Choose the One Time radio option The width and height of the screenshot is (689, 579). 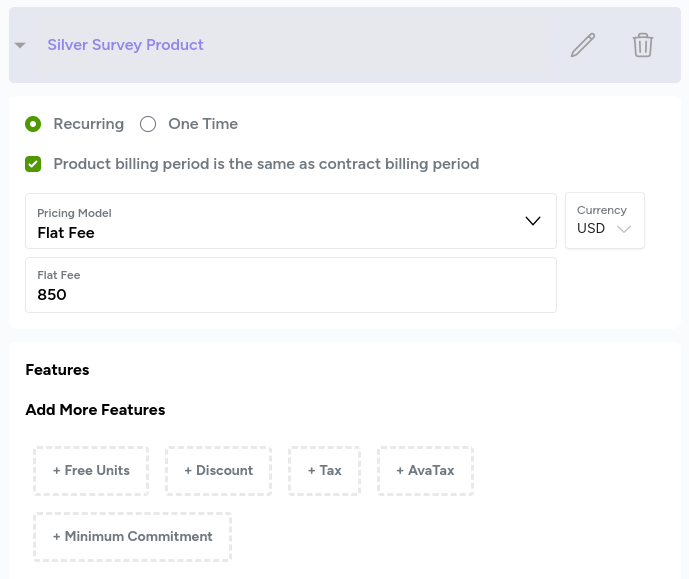(x=148, y=124)
